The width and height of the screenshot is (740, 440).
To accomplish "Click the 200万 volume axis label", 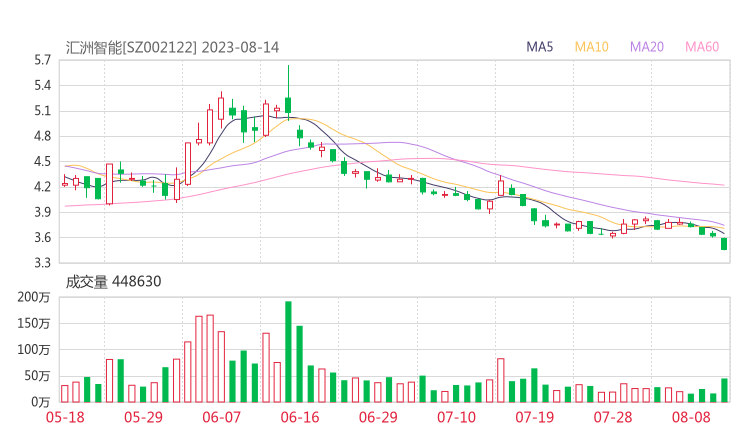I will (34, 298).
